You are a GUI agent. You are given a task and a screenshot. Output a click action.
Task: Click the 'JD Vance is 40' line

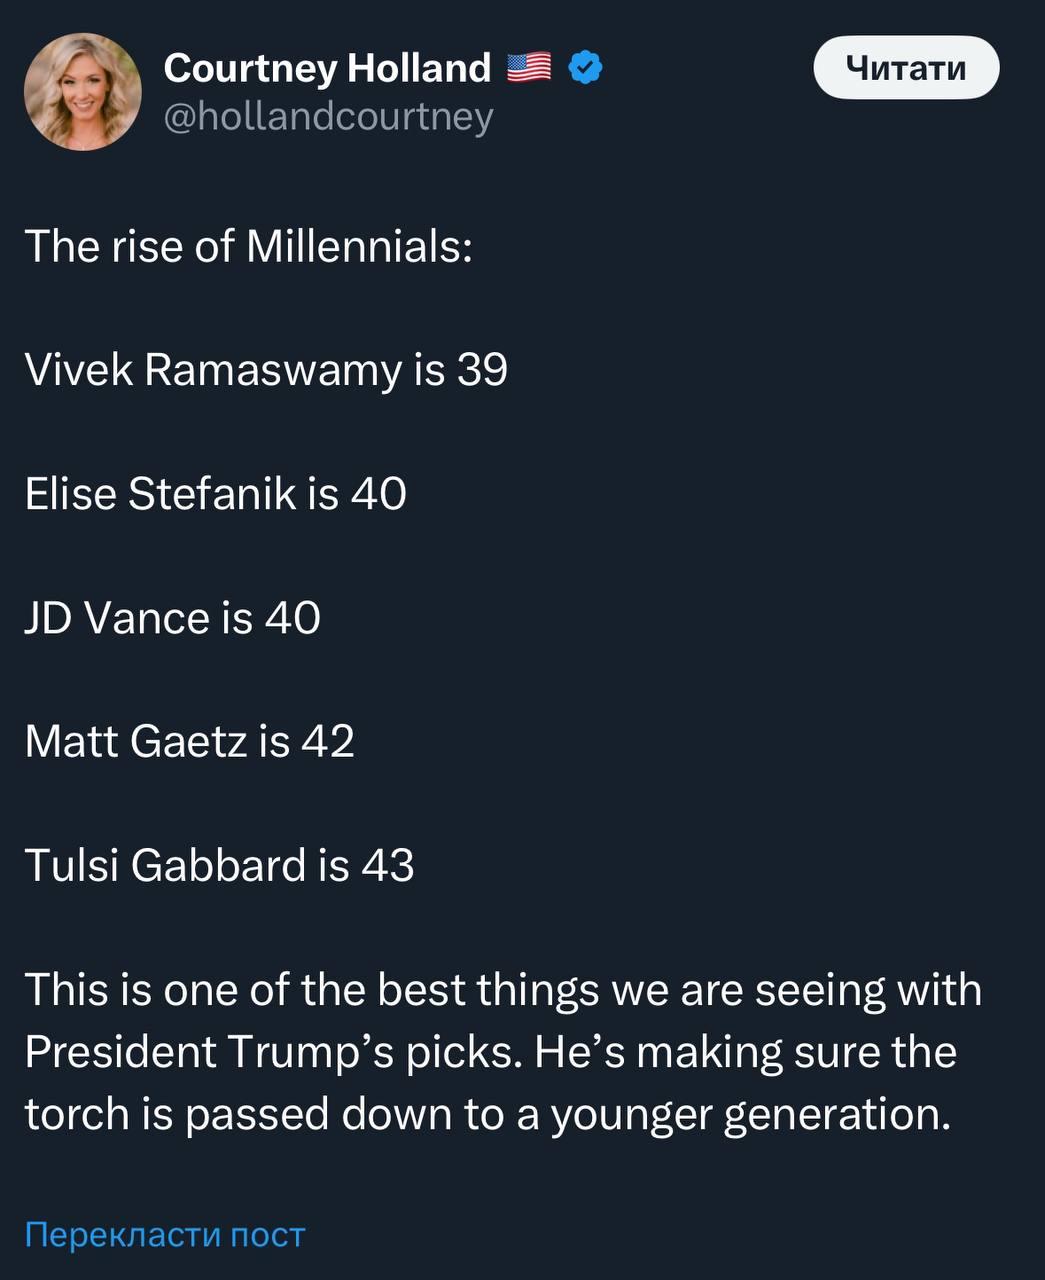click(172, 618)
